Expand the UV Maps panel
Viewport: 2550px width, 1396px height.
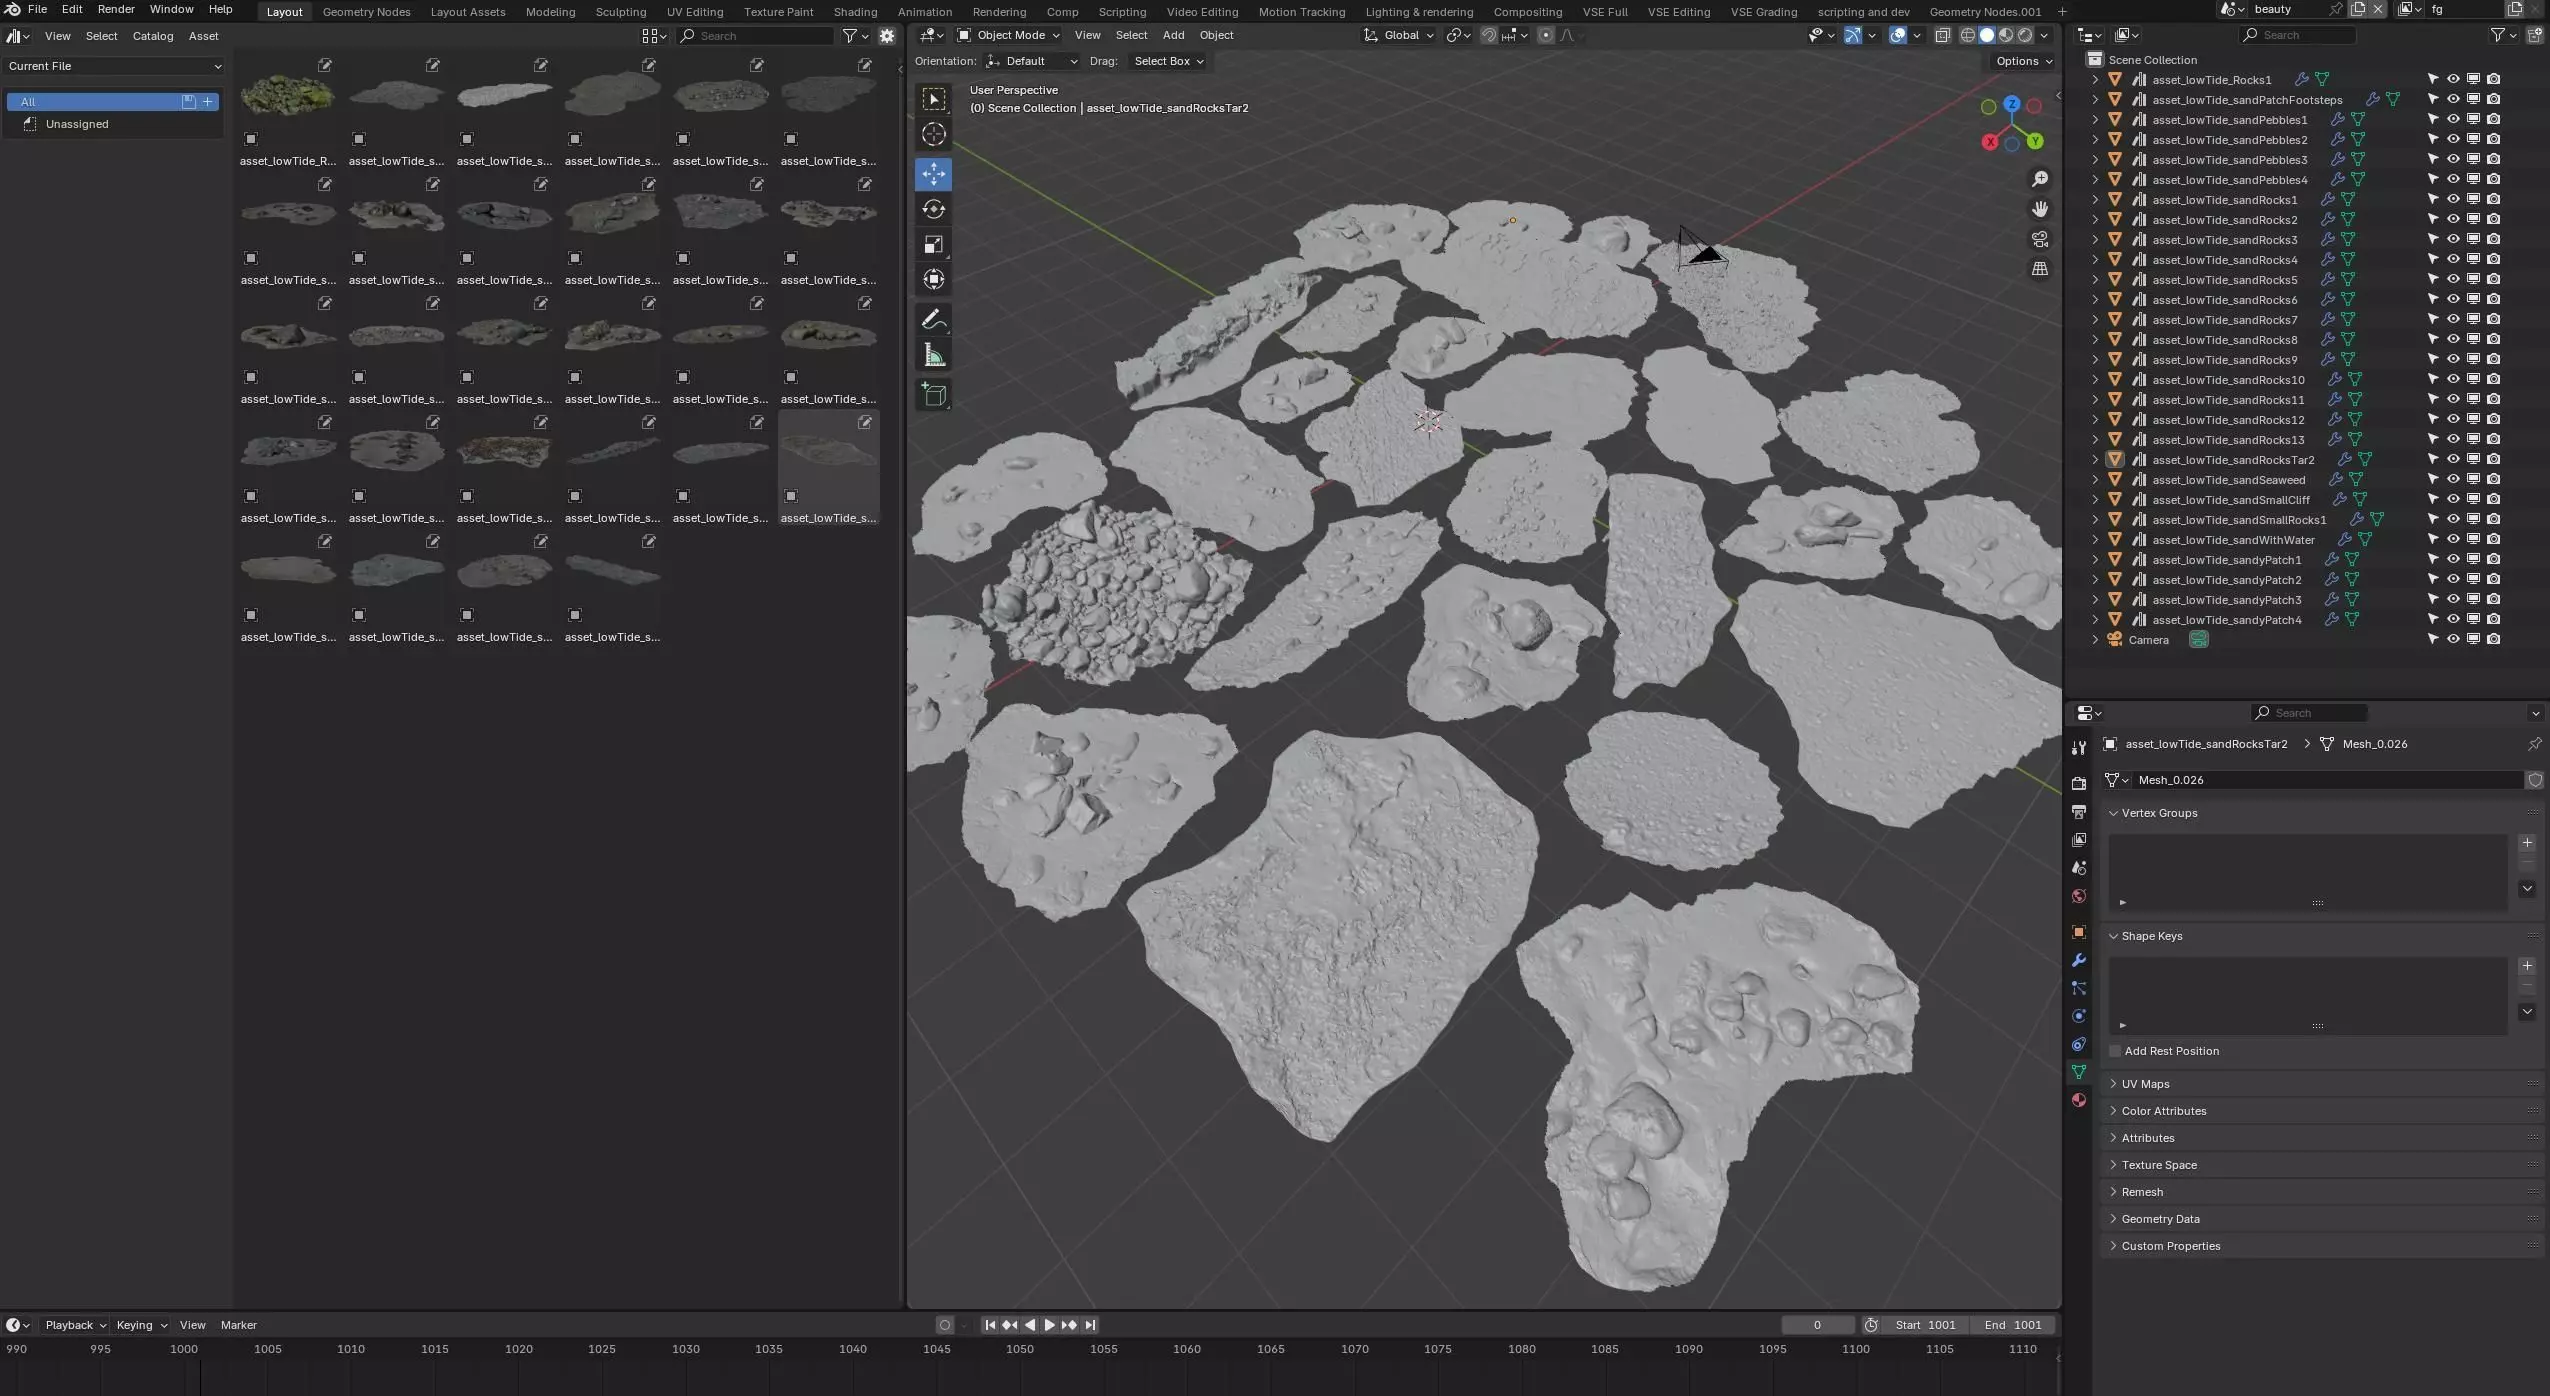pyautogui.click(x=2145, y=1084)
